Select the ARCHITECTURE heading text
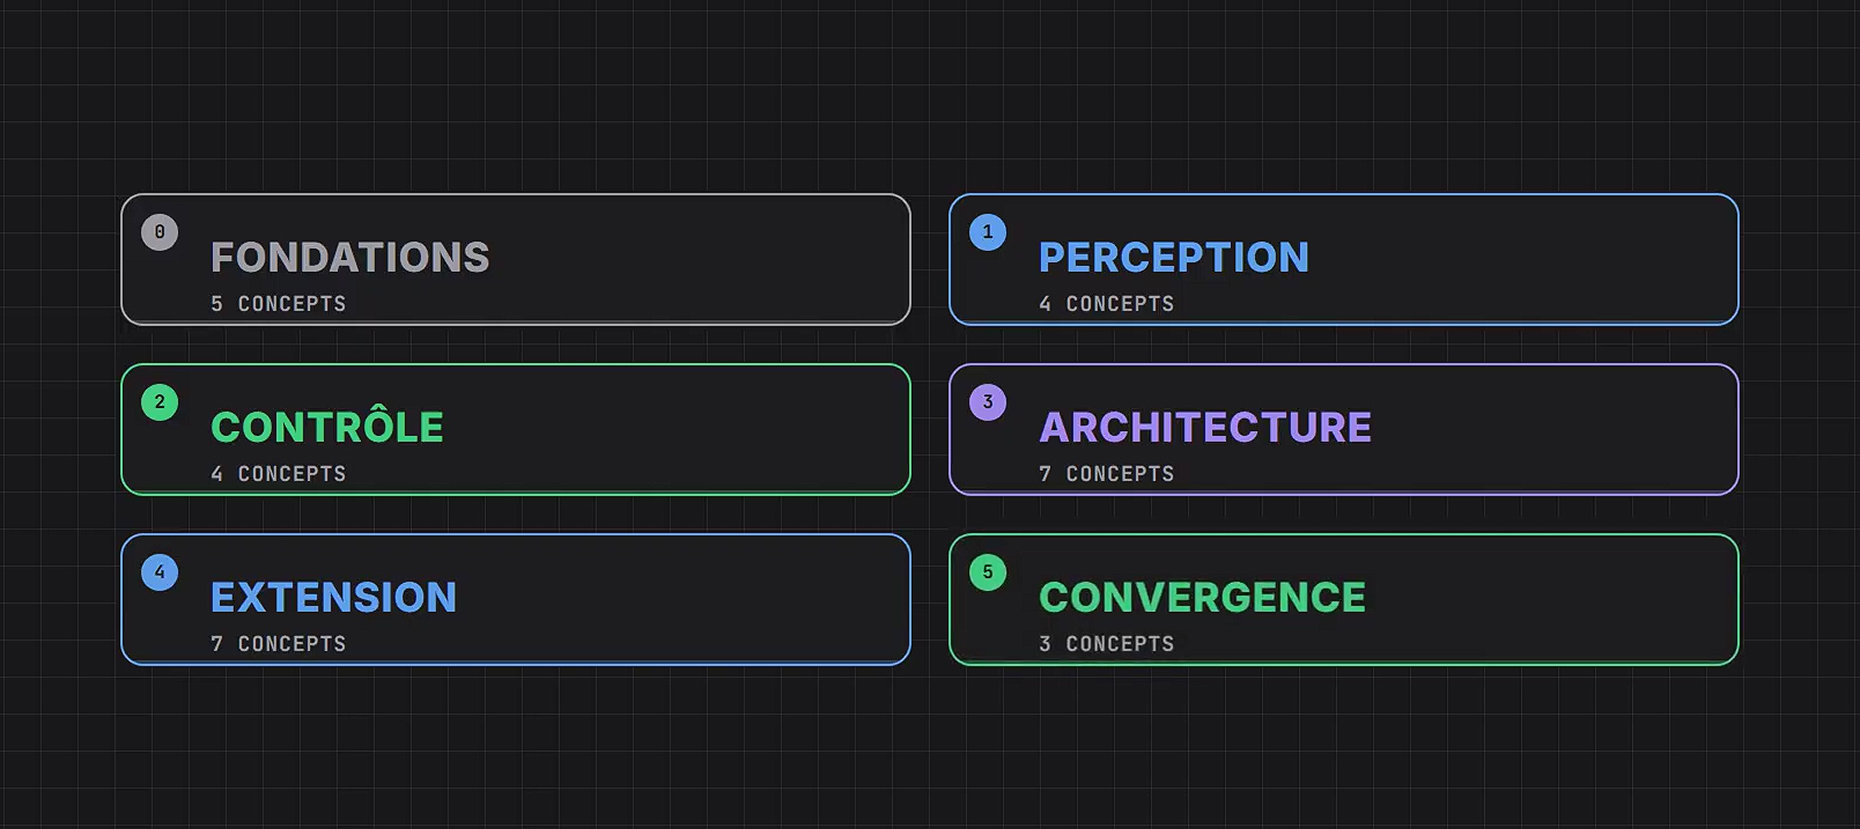 [1205, 428]
